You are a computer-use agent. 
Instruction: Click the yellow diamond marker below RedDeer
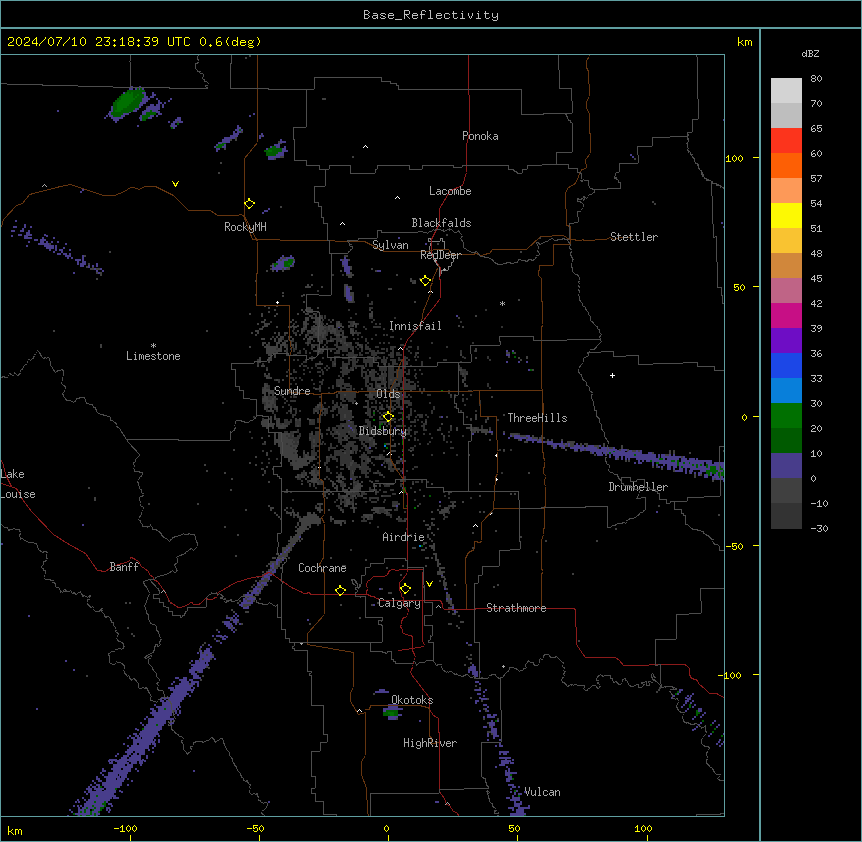point(425,281)
